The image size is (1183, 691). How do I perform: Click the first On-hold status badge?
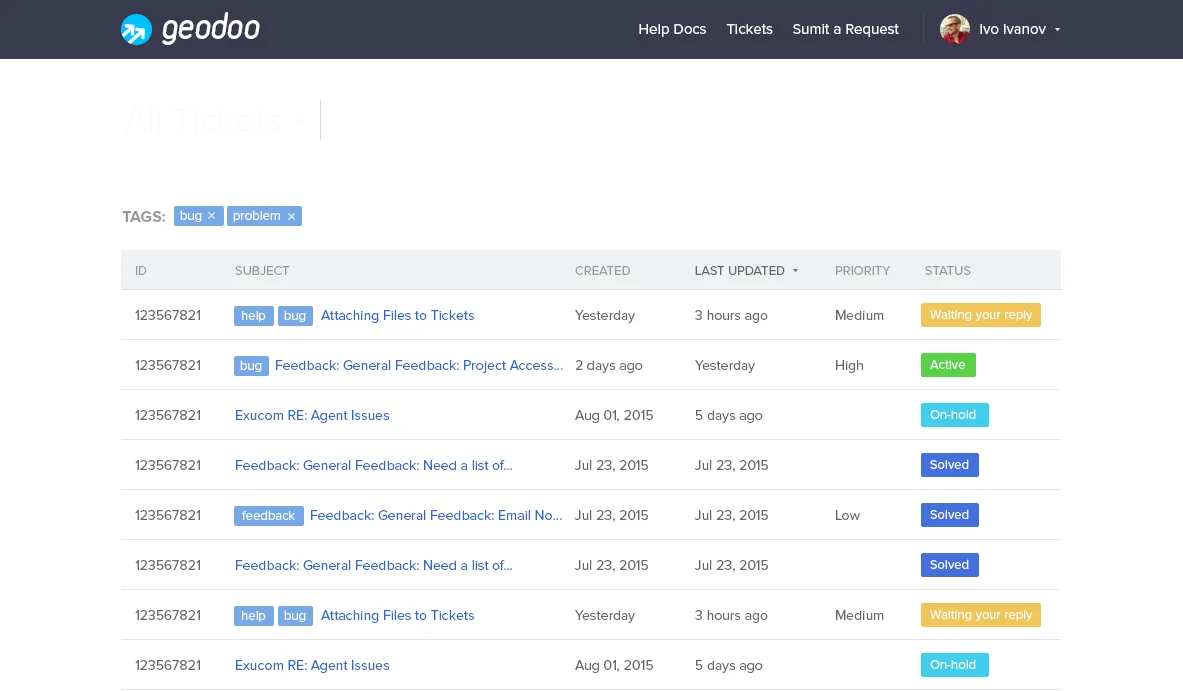[x=954, y=415]
